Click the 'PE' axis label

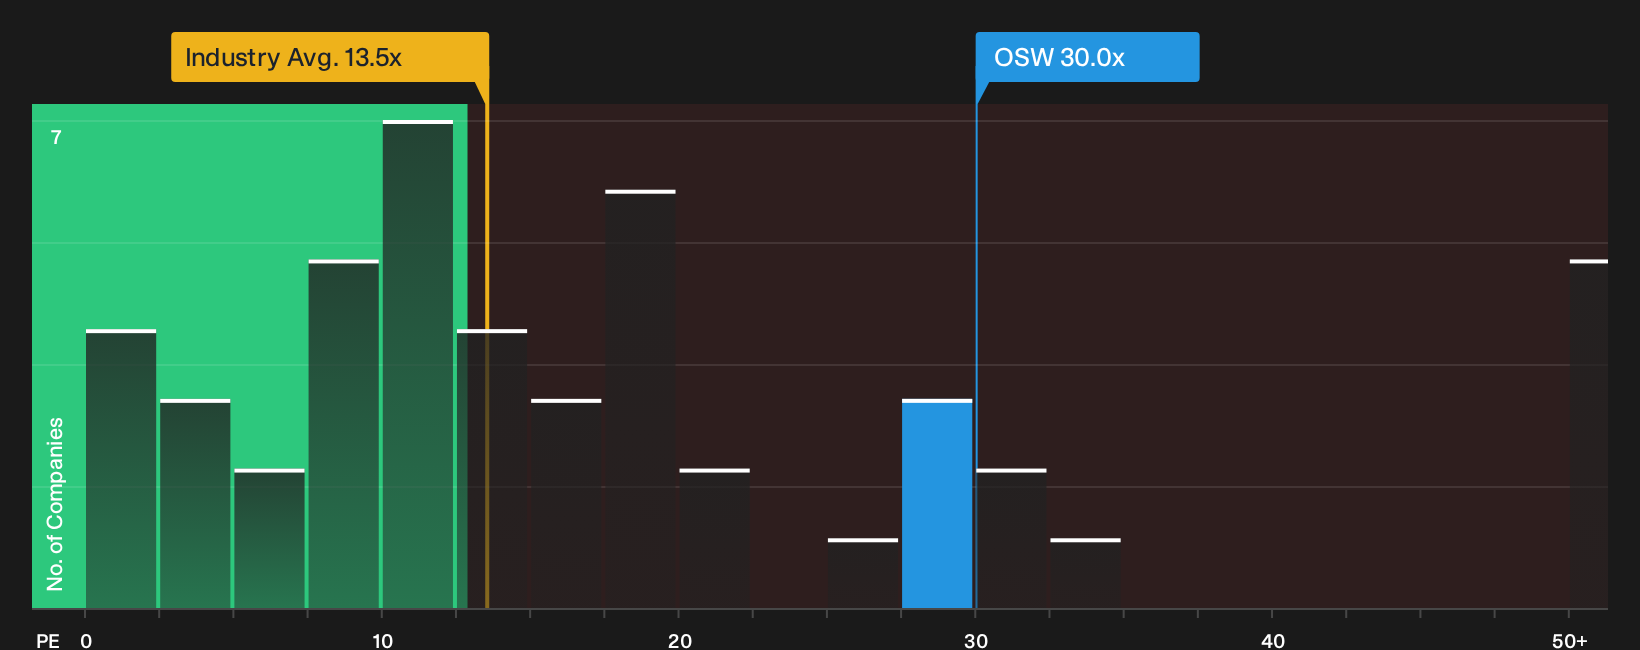(x=48, y=641)
